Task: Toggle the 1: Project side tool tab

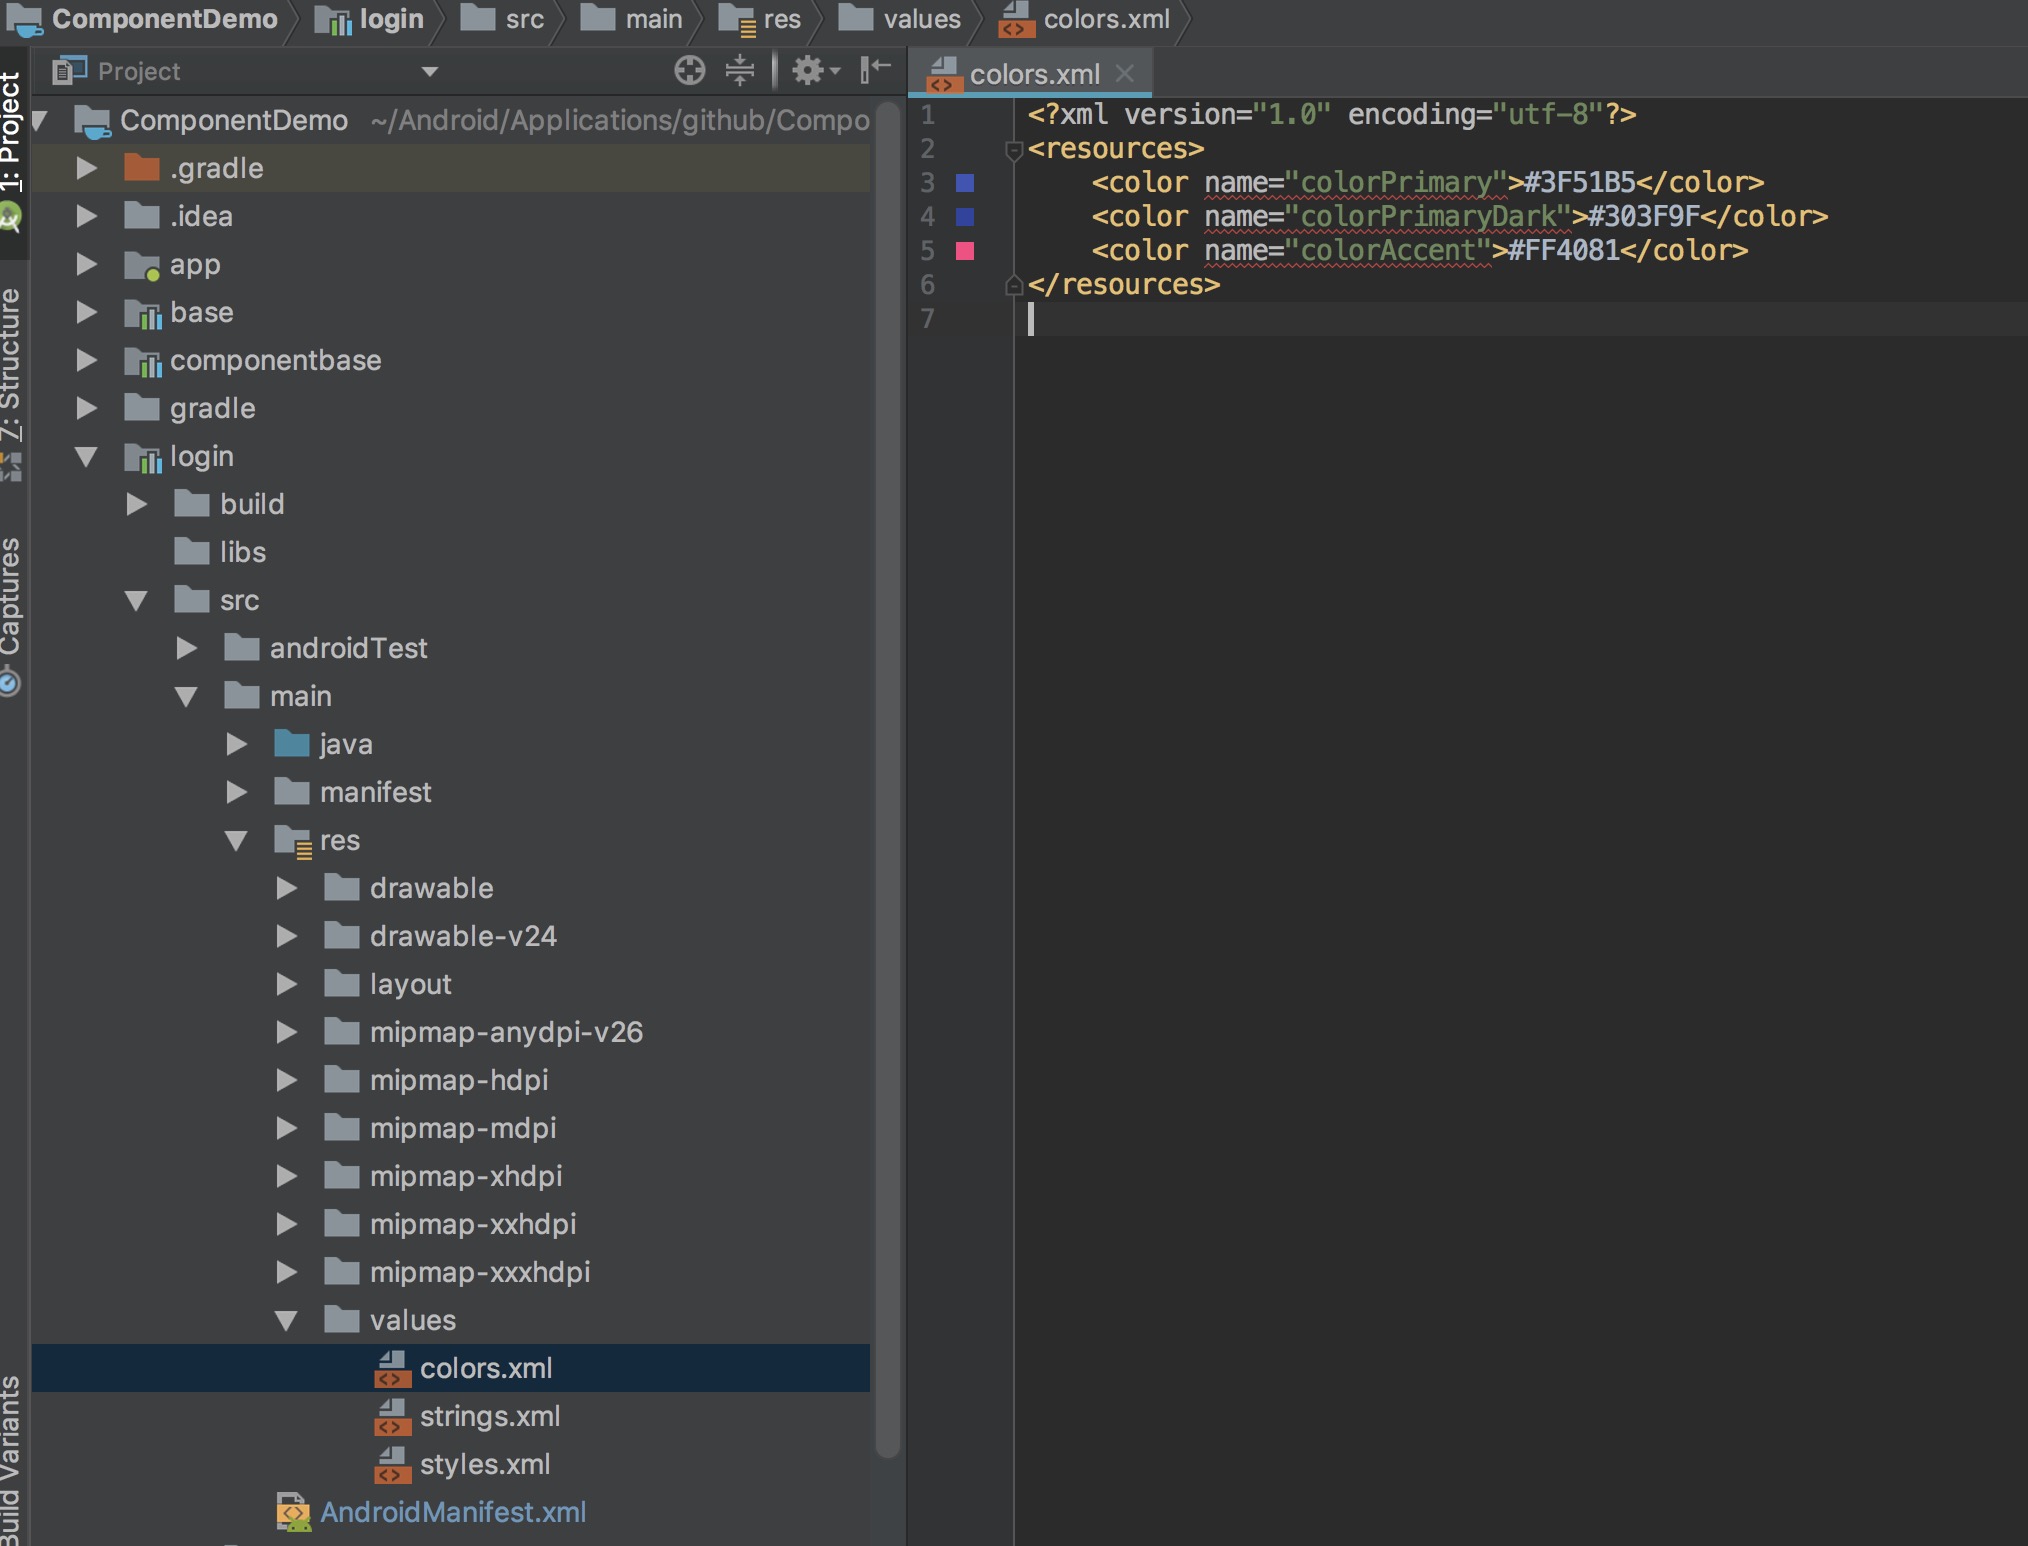Action: point(11,132)
